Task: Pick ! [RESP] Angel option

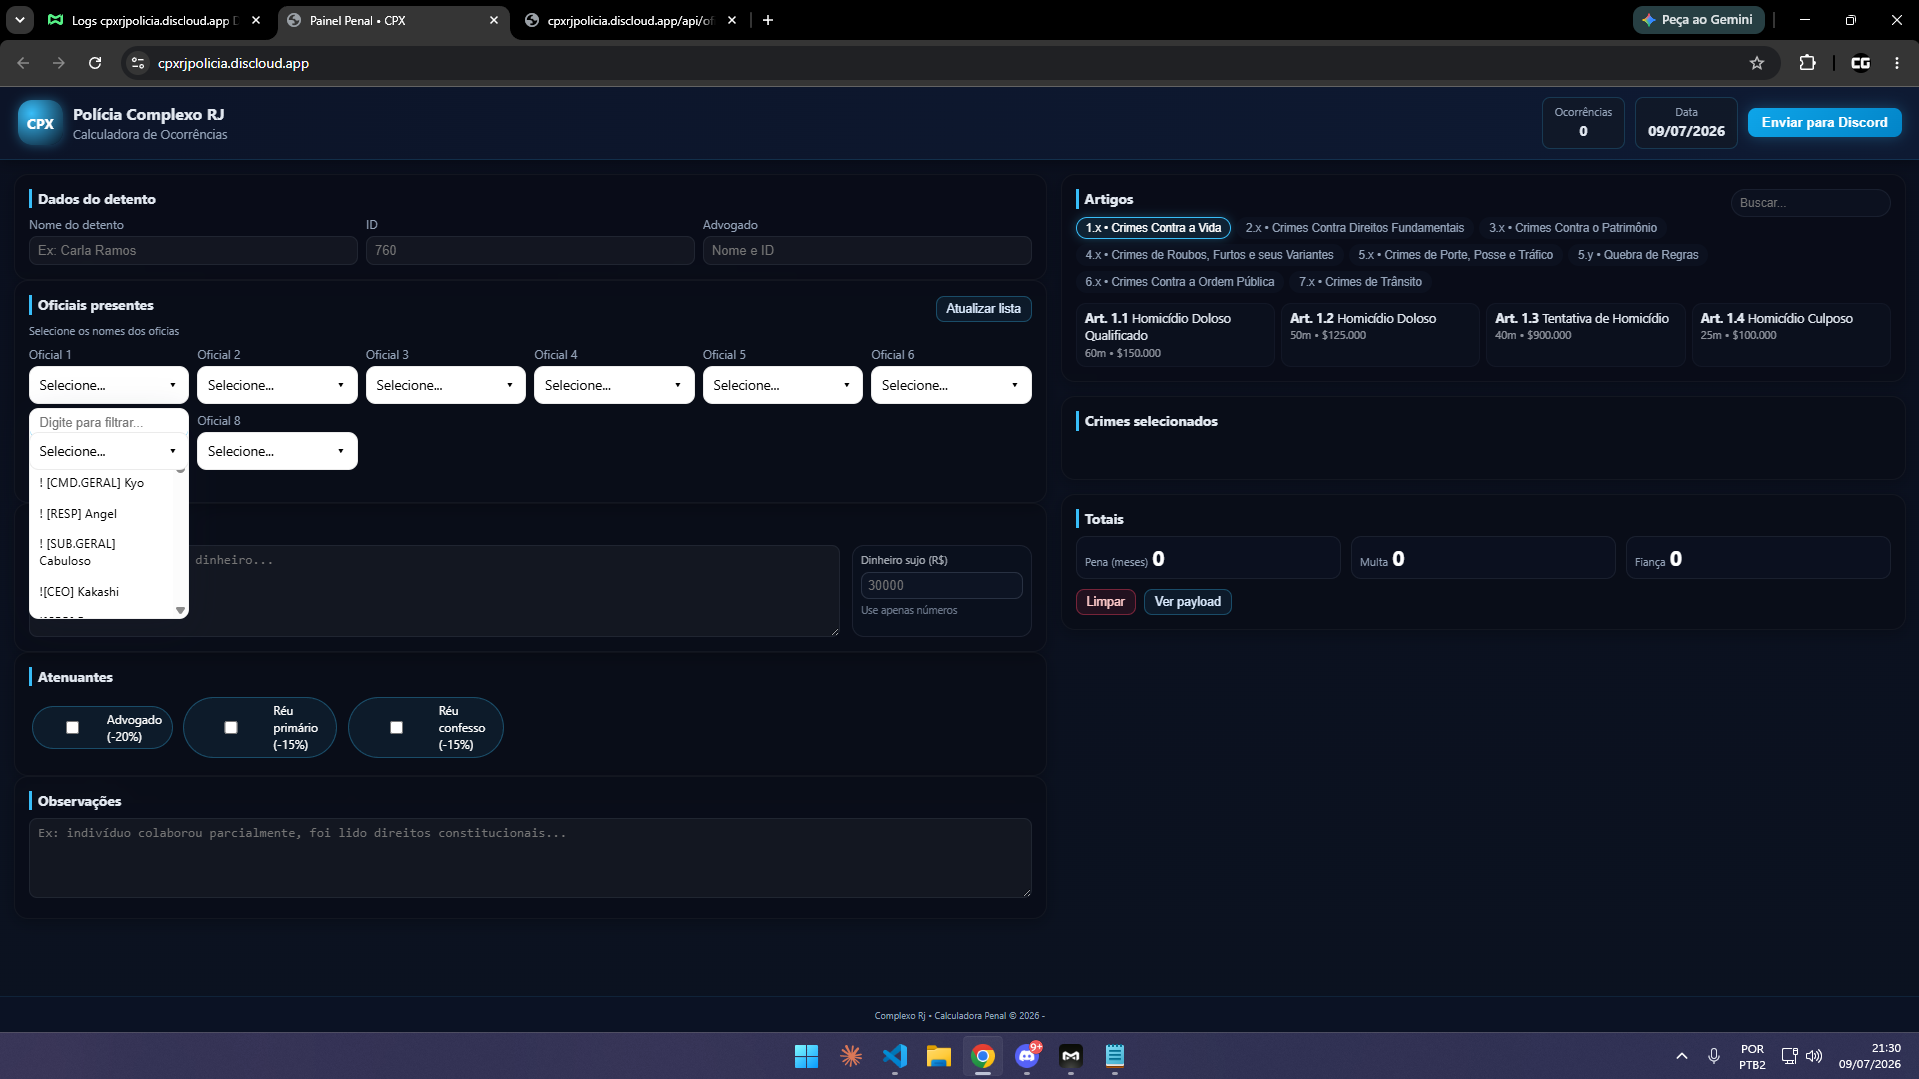Action: click(x=102, y=514)
